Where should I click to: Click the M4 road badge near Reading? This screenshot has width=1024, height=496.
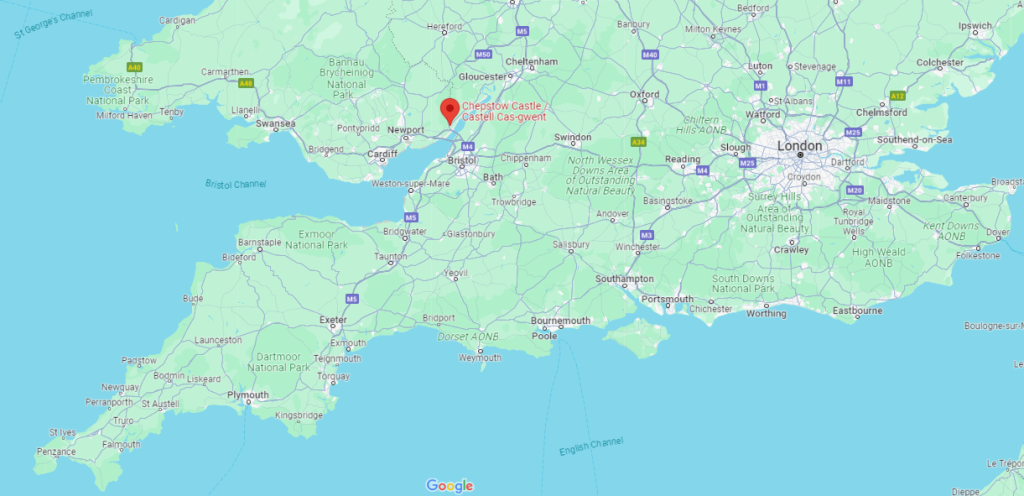(702, 170)
